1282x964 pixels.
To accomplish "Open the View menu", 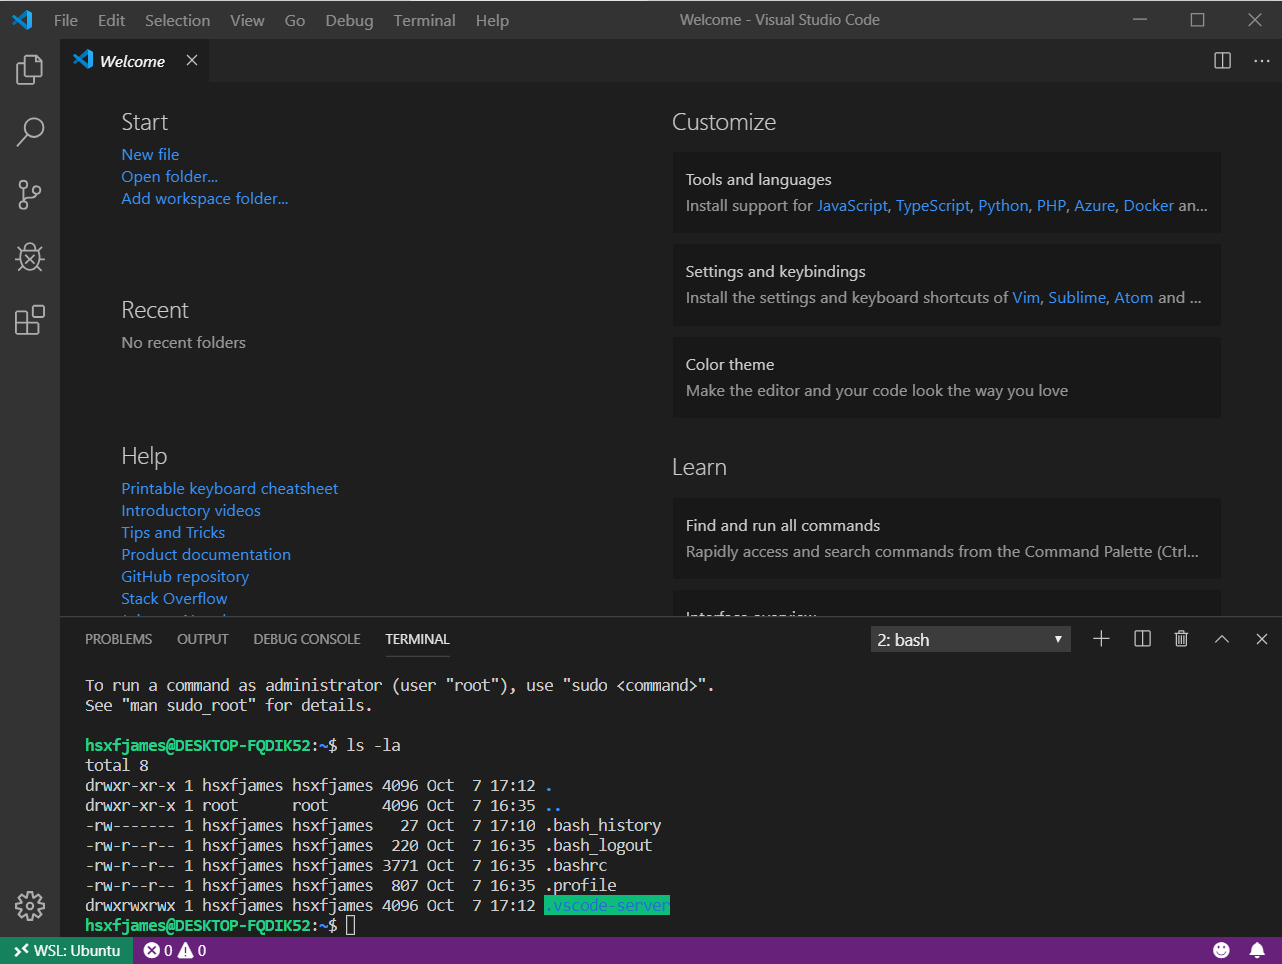I will coord(247,20).
